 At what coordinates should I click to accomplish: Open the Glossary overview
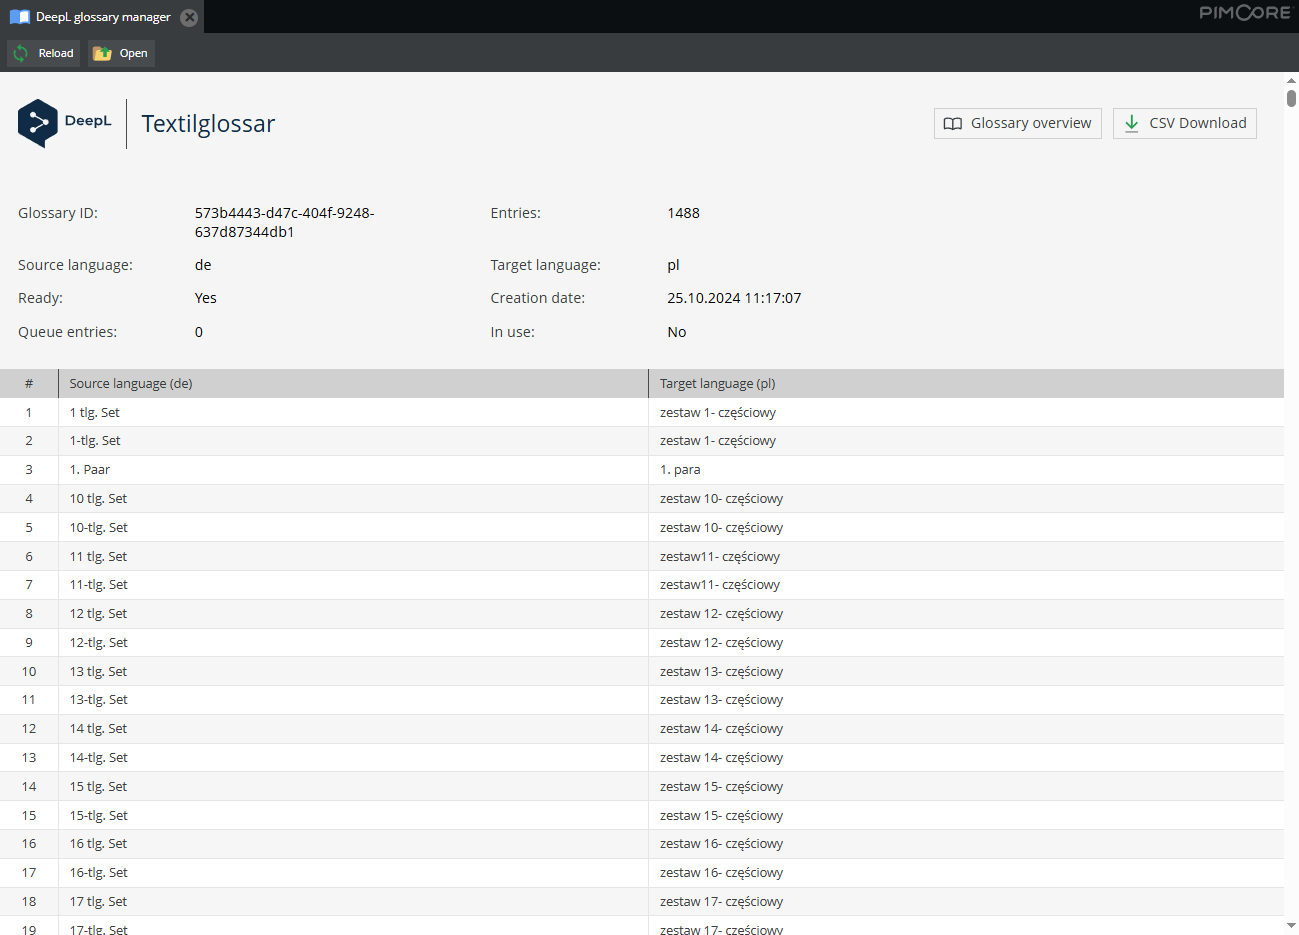click(1017, 123)
